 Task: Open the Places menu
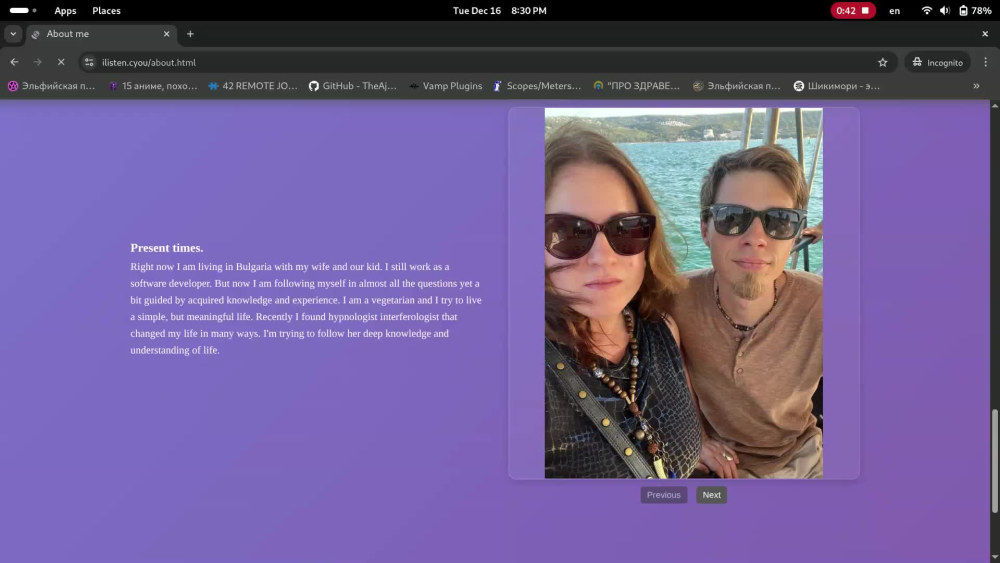click(x=106, y=10)
